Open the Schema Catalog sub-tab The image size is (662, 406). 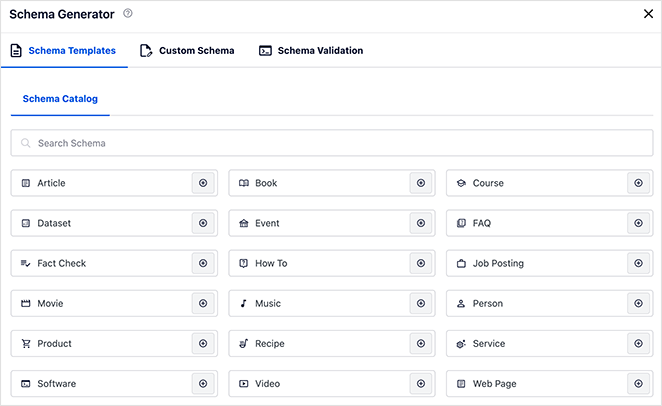pos(60,100)
